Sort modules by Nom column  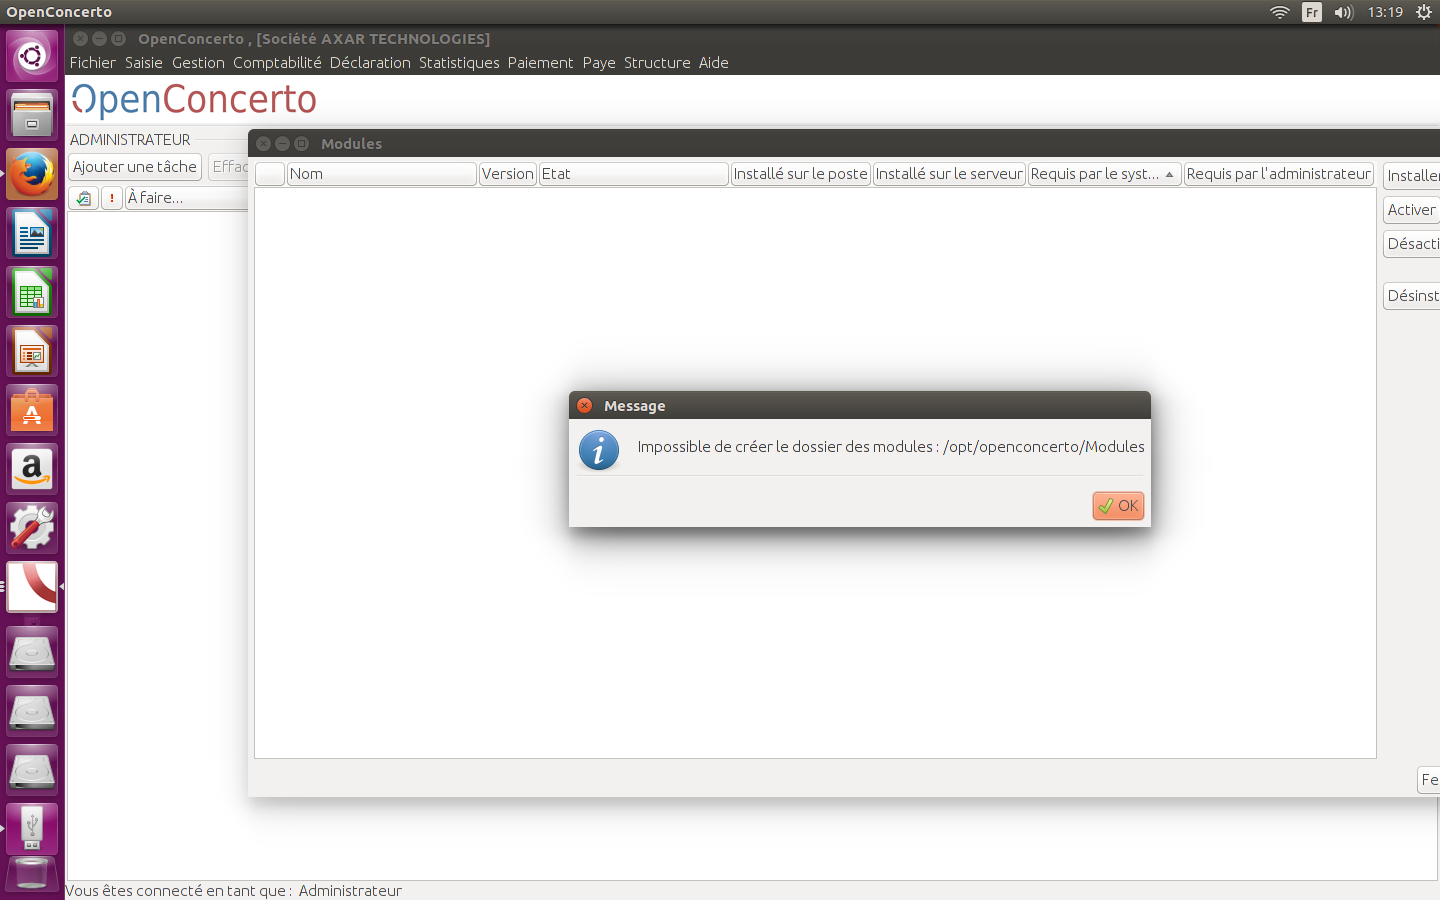click(381, 174)
